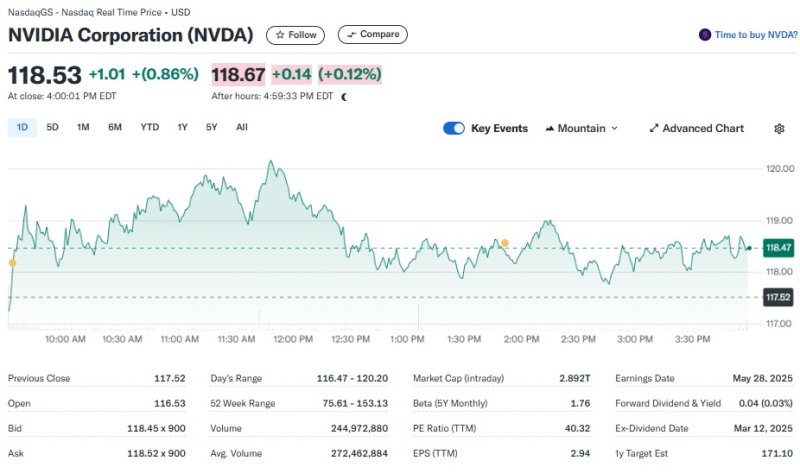Switch to the 5D time range
This screenshot has height=473, width=800.
pyautogui.click(x=53, y=127)
